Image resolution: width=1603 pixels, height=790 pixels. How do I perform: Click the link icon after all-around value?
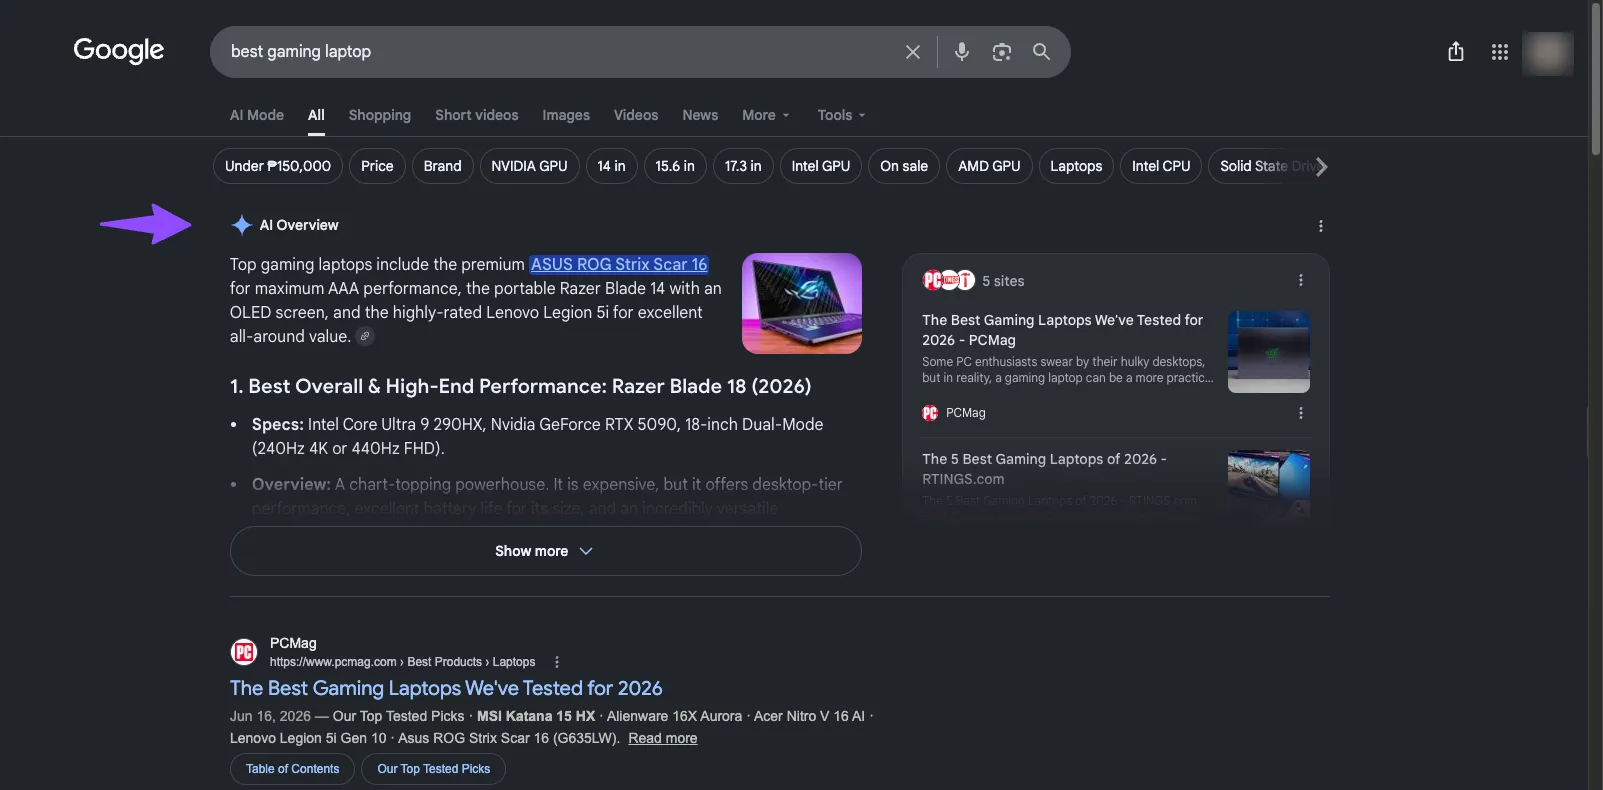click(366, 337)
